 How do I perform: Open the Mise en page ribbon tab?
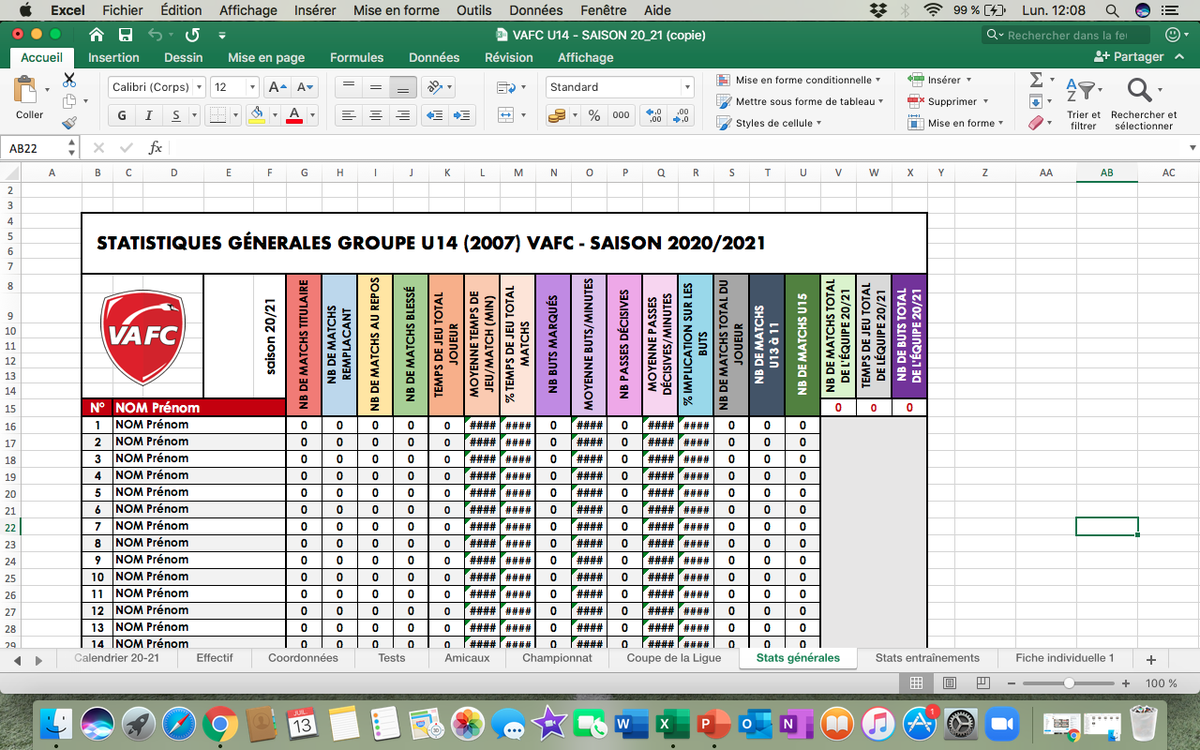click(x=266, y=58)
